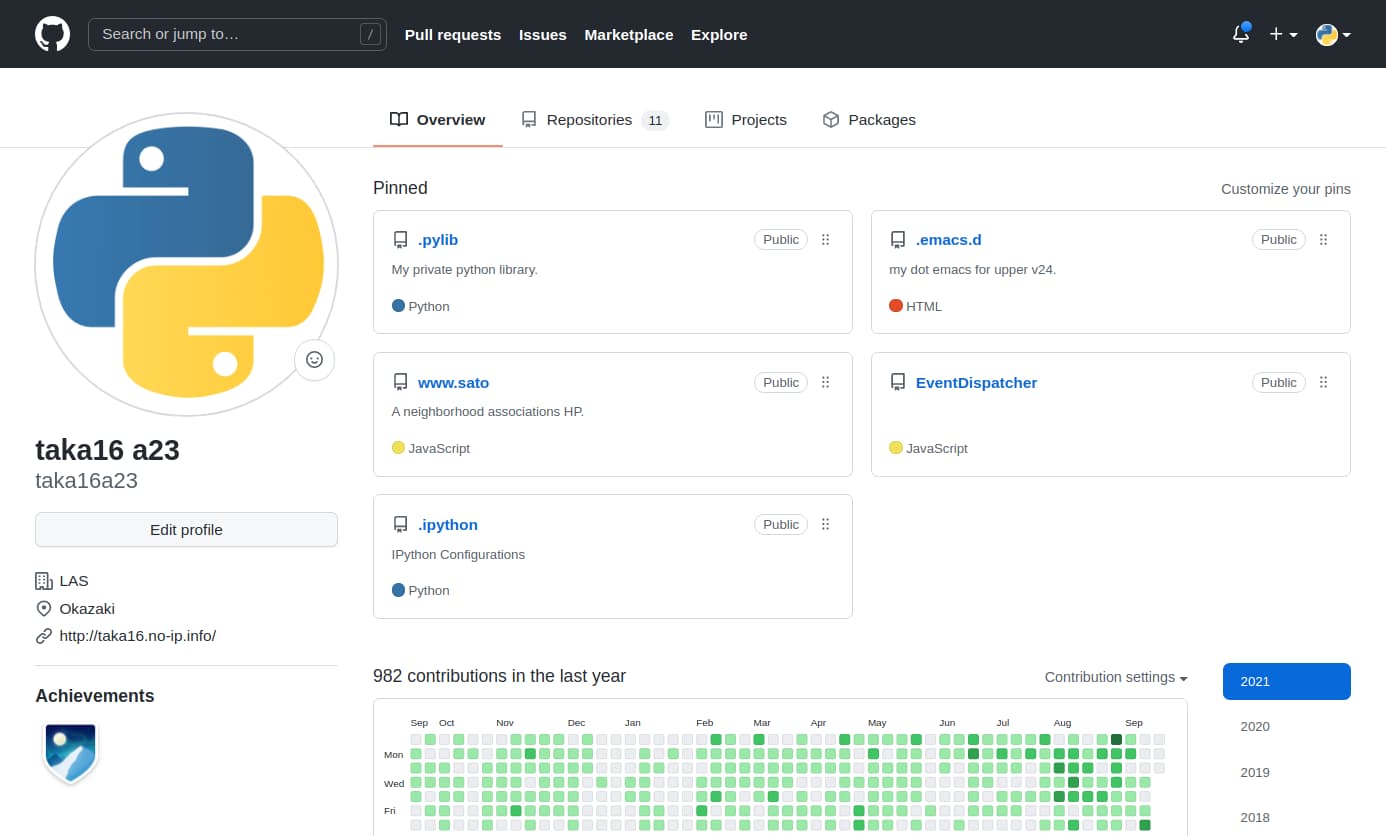Image resolution: width=1386 pixels, height=836 pixels.
Task: Click the '982 contributions in the last year' text
Action: [499, 677]
